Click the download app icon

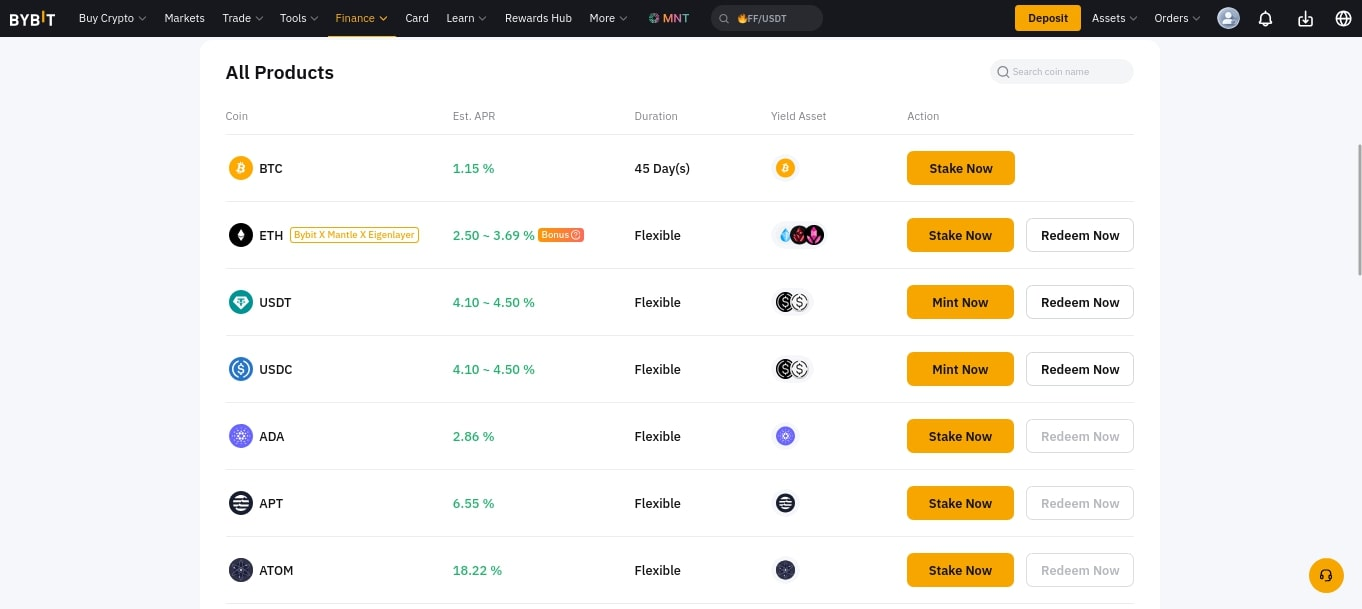(x=1305, y=18)
